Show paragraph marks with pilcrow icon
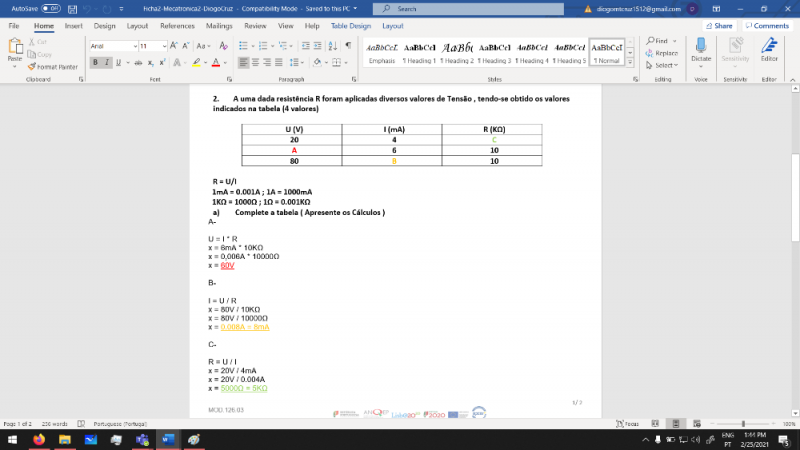The height and width of the screenshot is (450, 800). pyautogui.click(x=347, y=46)
